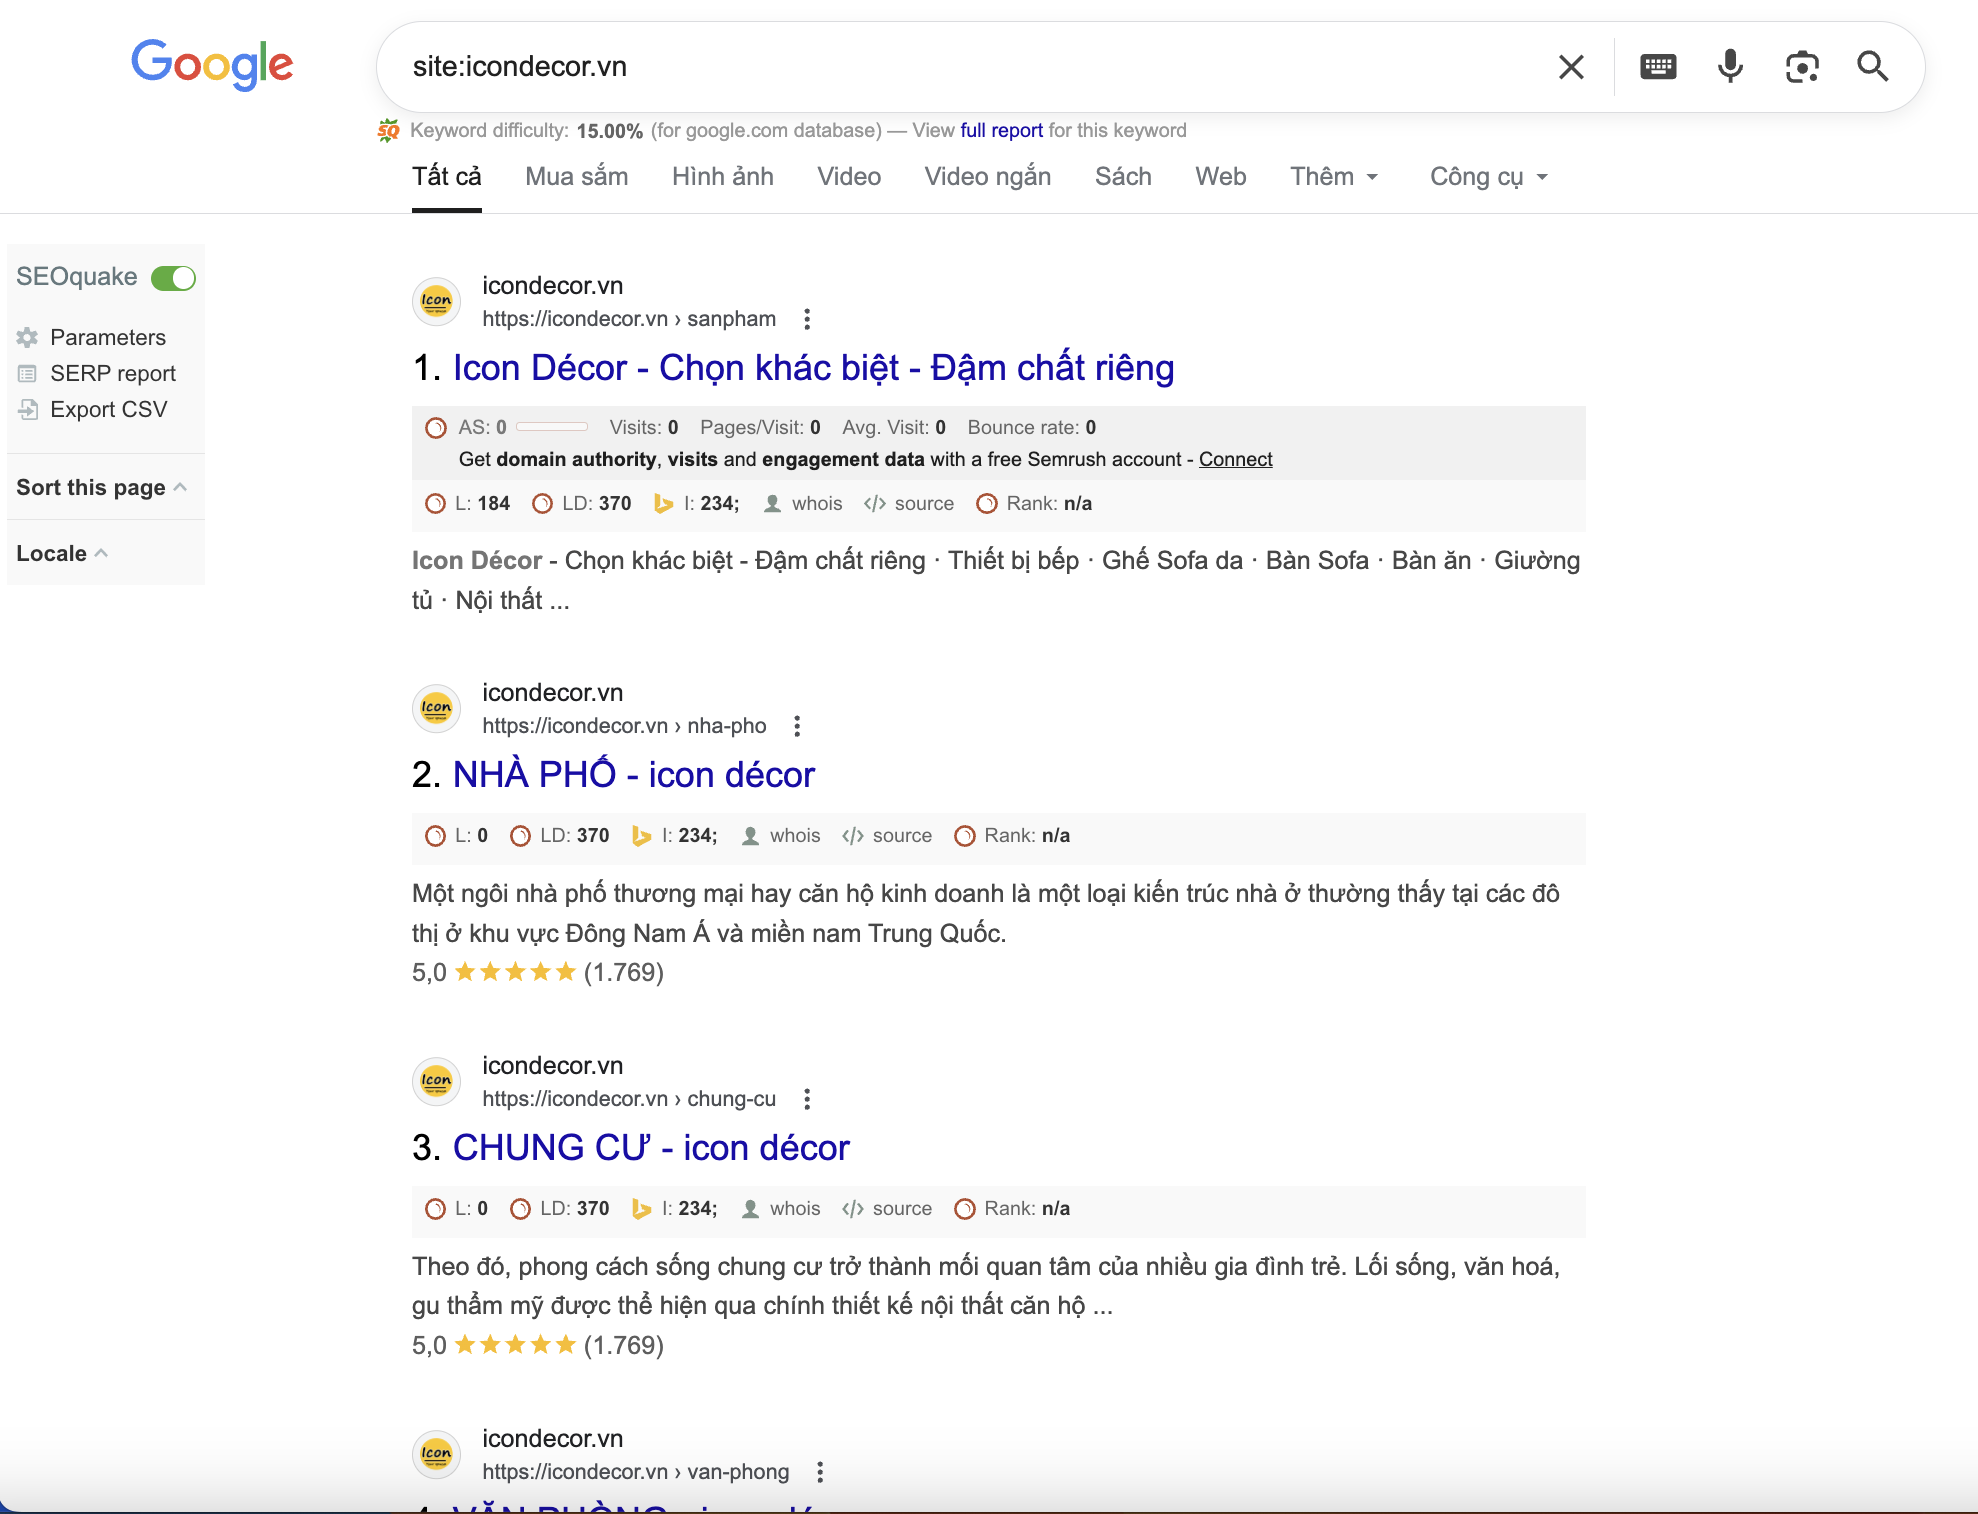Click LD: 370 parameter in result 1
1978x1514 pixels.
tap(582, 504)
